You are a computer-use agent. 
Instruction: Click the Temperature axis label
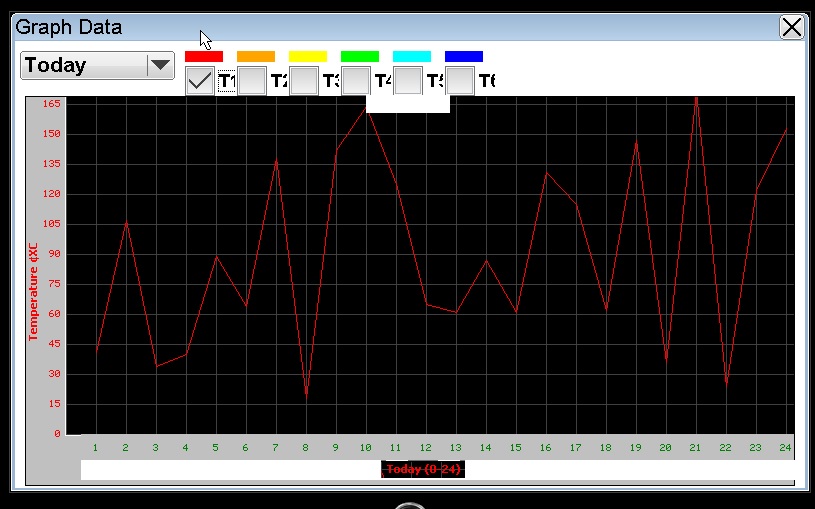pyautogui.click(x=33, y=292)
